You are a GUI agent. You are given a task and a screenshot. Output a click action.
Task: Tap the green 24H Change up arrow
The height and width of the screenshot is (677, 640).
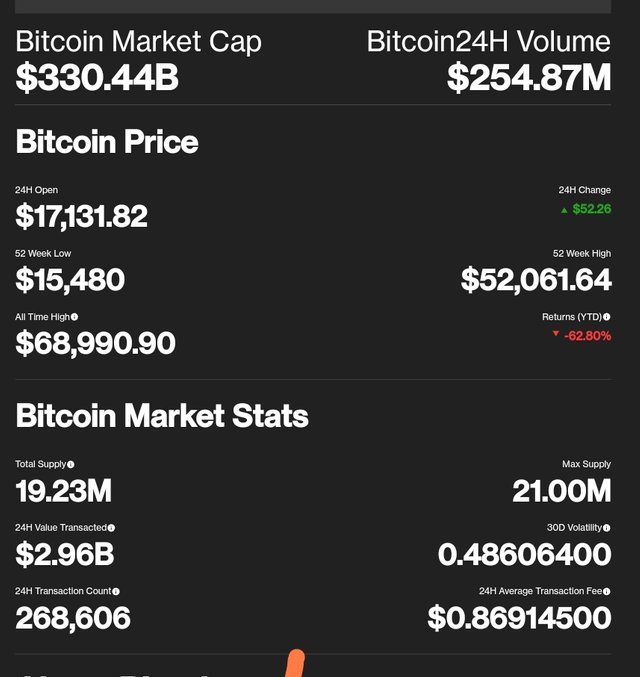564,210
